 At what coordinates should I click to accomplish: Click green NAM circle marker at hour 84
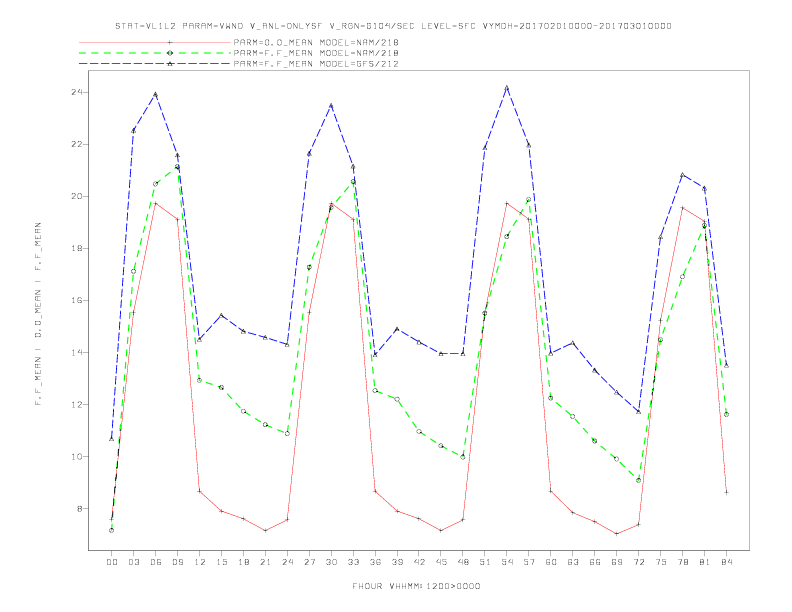click(726, 415)
